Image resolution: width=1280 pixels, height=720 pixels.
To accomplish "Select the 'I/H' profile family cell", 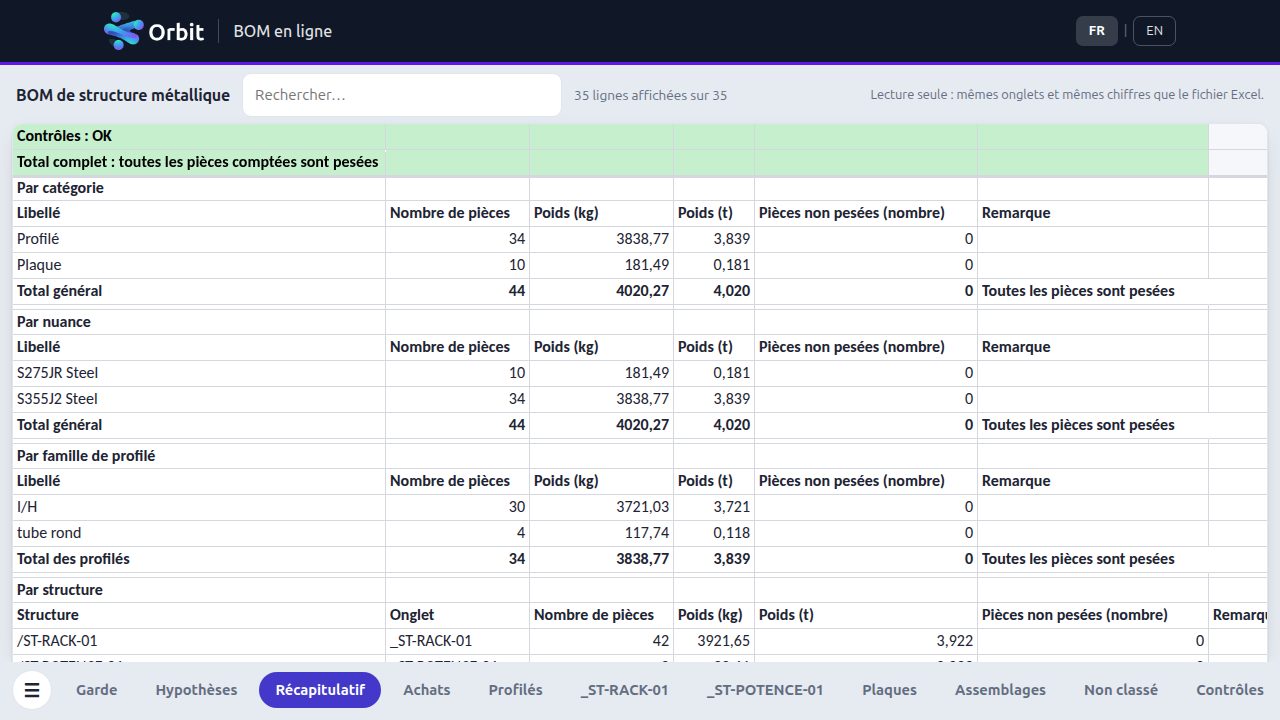I will pos(199,507).
